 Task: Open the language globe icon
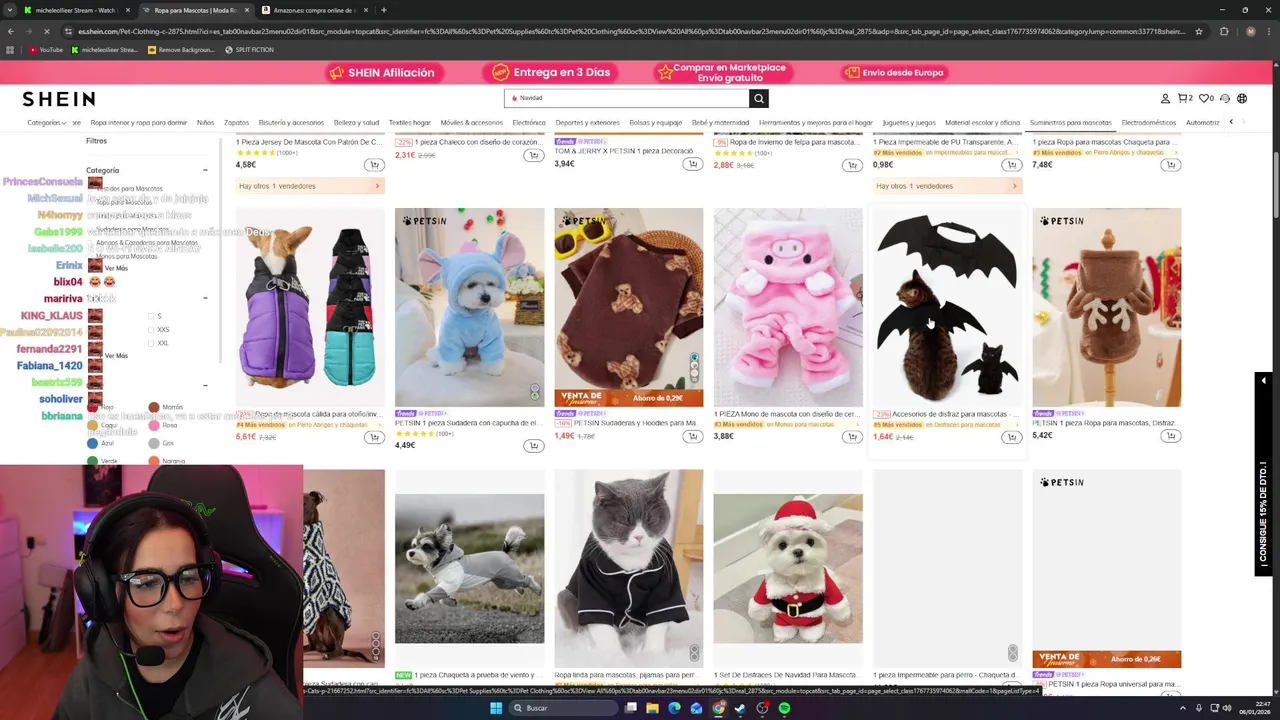click(x=1242, y=98)
